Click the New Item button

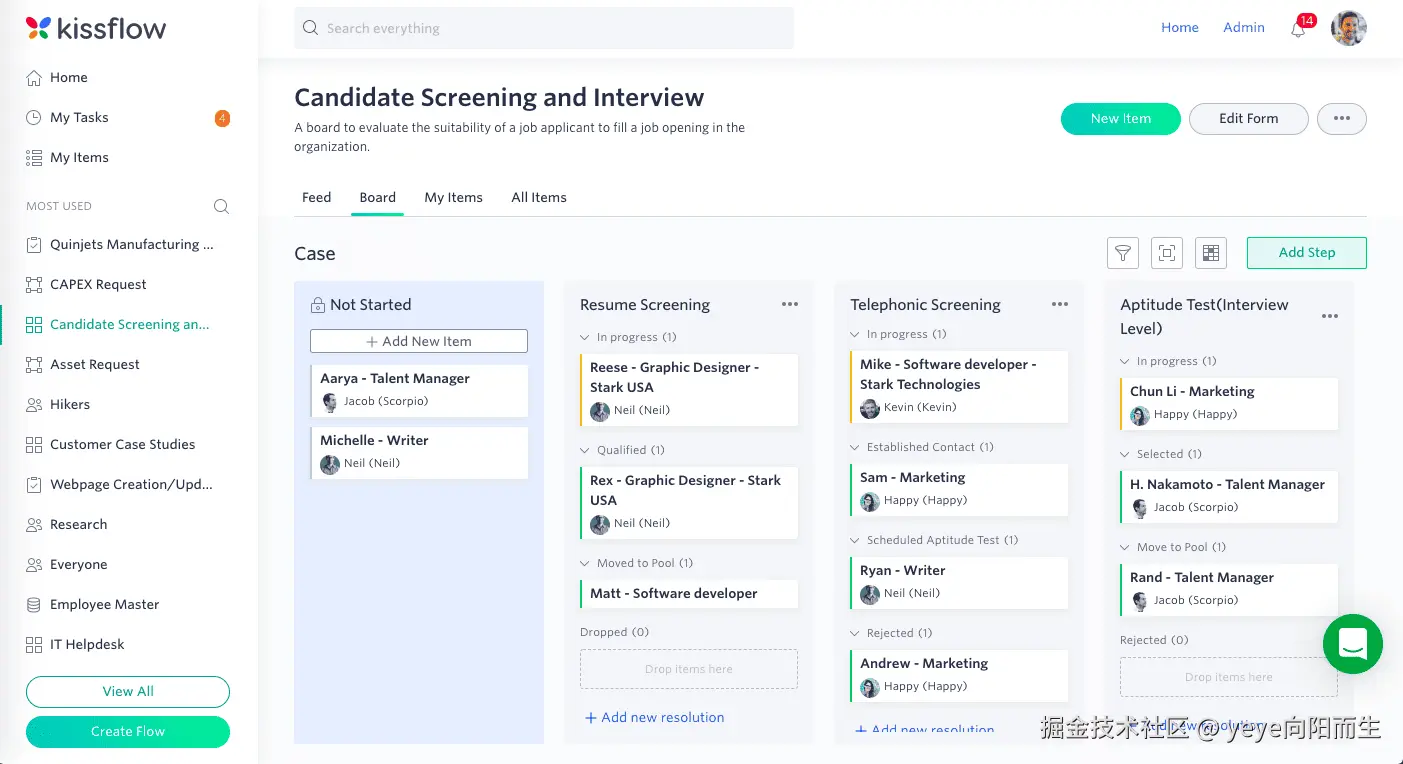(1120, 118)
